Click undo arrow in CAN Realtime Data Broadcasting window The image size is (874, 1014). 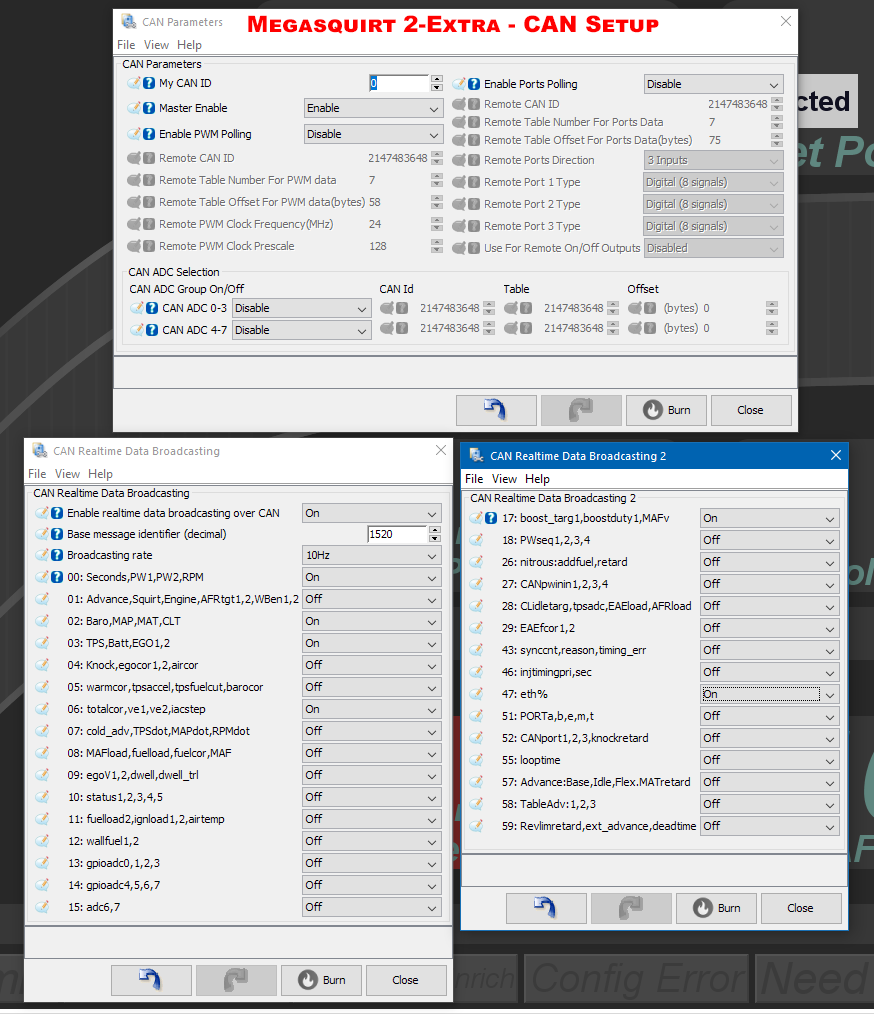point(151,980)
